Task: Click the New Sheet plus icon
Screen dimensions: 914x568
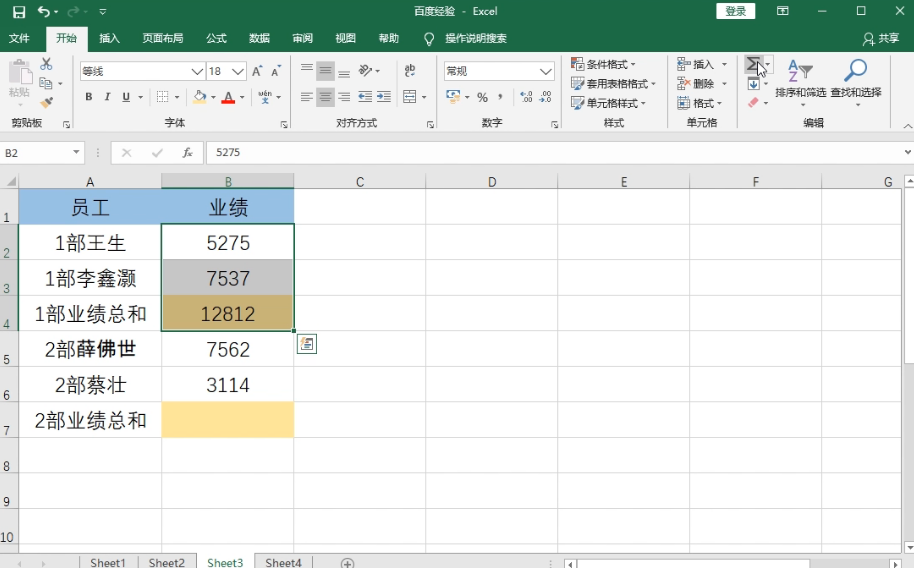Action: click(347, 563)
